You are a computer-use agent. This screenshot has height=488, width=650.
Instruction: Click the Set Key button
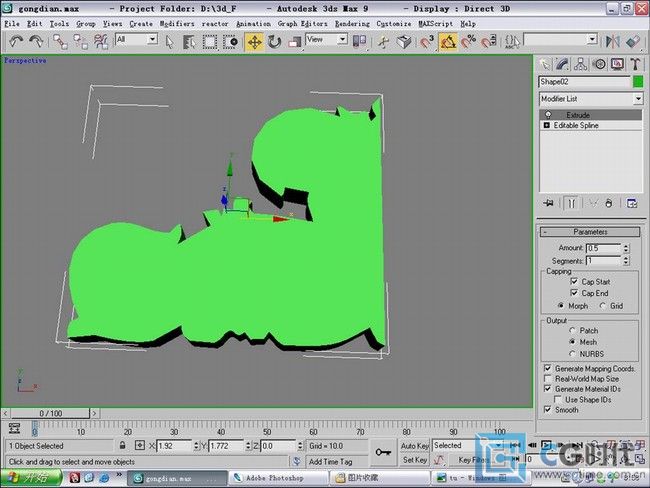tap(415, 460)
